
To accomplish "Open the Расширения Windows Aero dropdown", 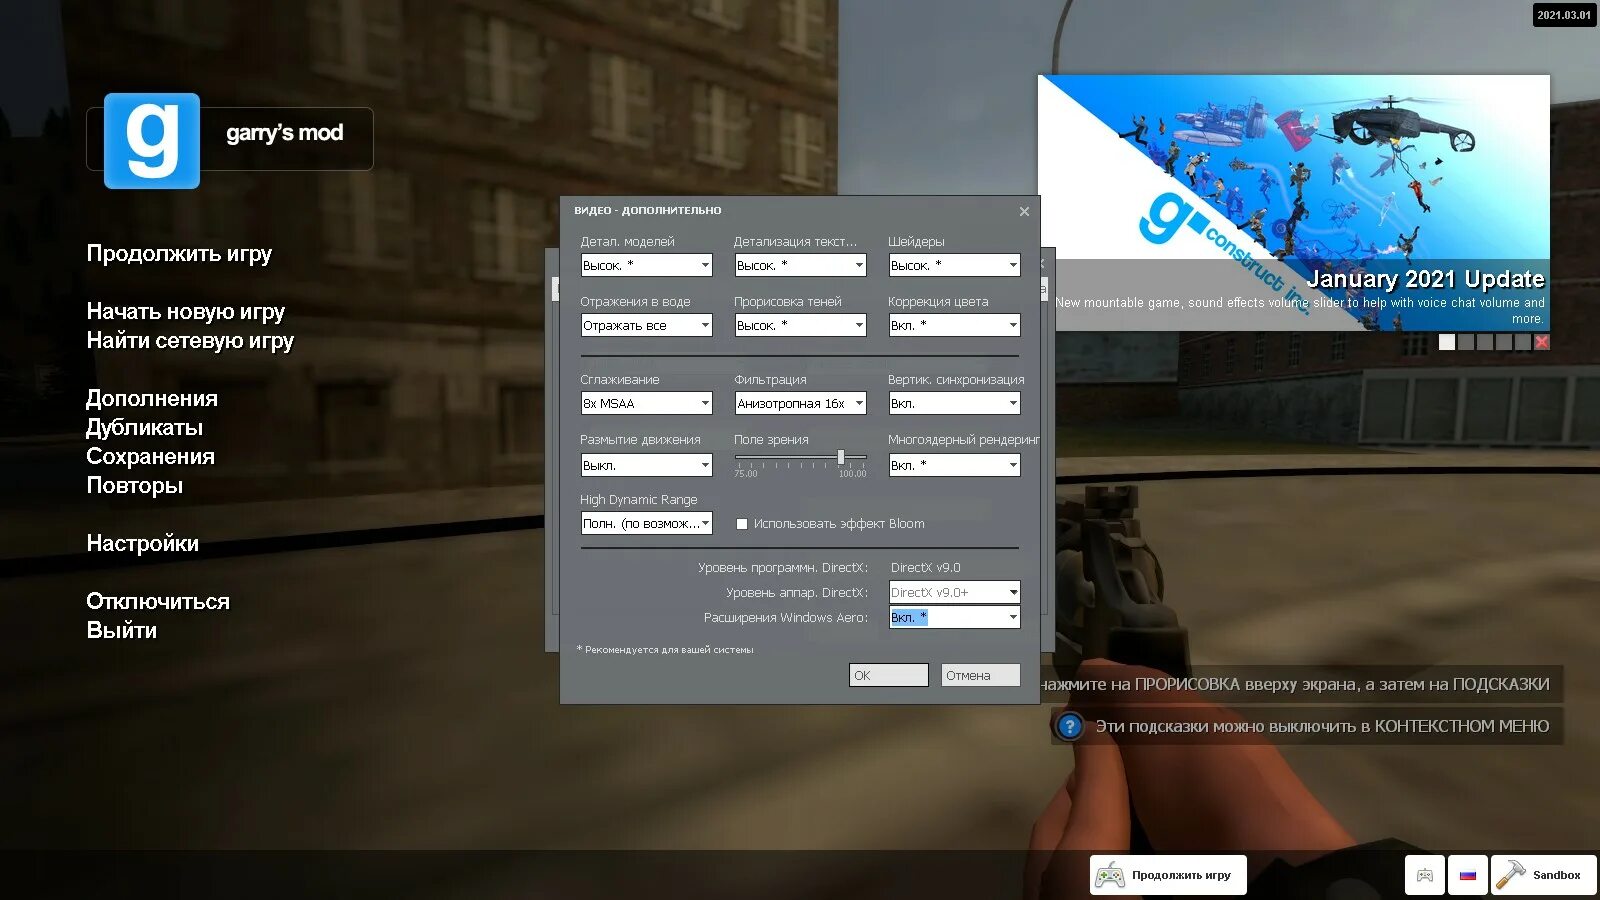I will click(x=955, y=617).
